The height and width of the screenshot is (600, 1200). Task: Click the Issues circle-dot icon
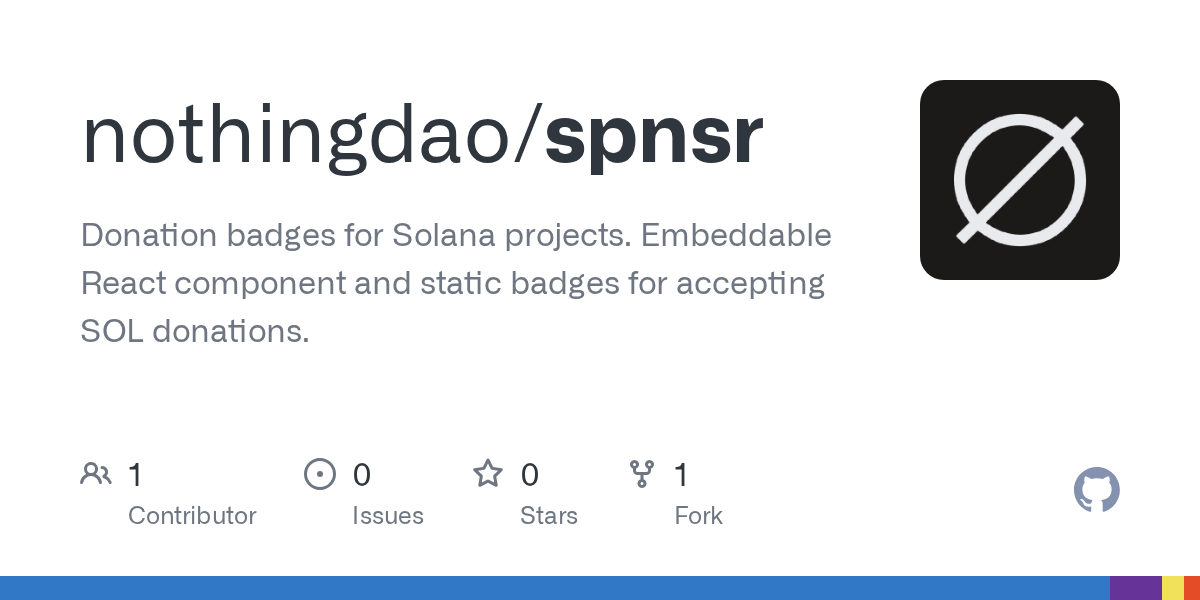click(319, 474)
